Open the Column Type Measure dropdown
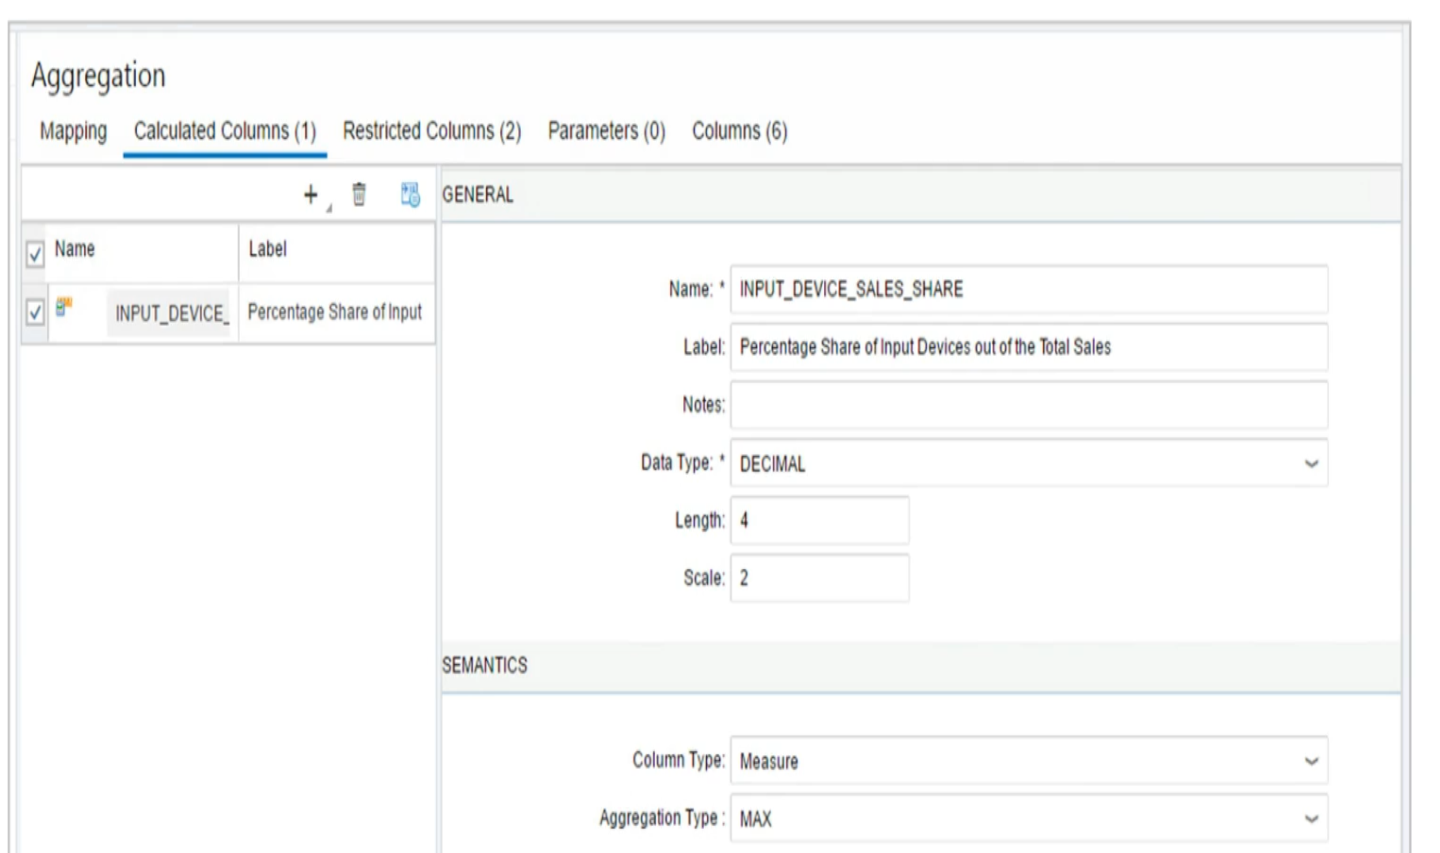1440x853 pixels. tap(1029, 761)
